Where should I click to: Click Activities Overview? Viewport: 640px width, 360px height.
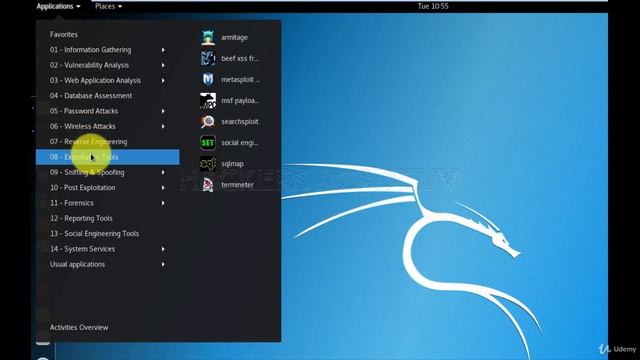pyautogui.click(x=79, y=327)
